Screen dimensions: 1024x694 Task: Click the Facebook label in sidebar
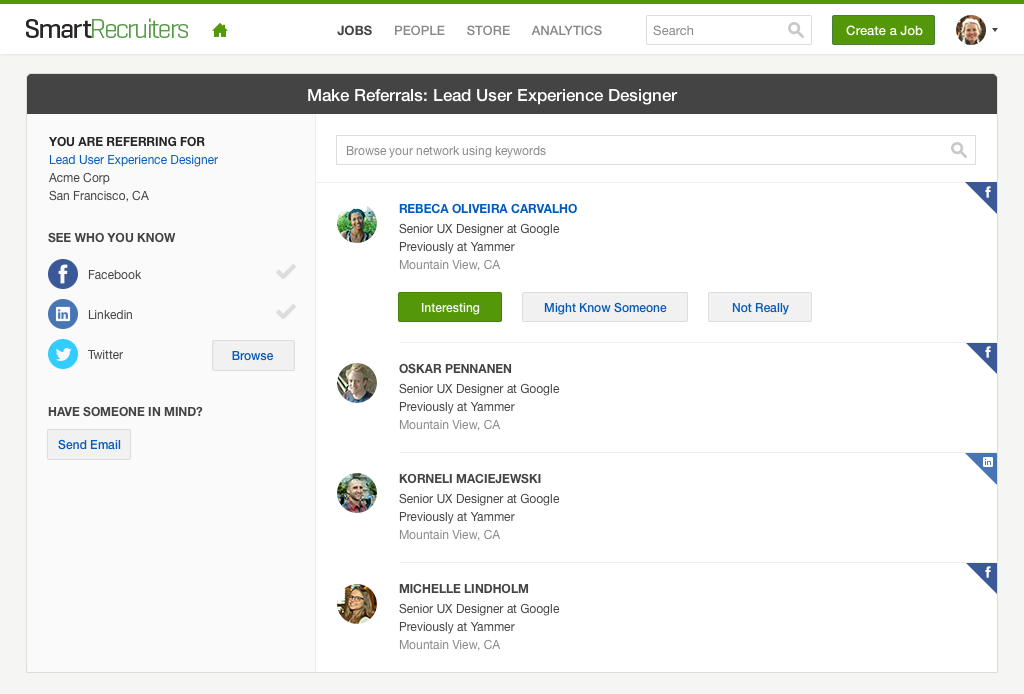click(114, 275)
